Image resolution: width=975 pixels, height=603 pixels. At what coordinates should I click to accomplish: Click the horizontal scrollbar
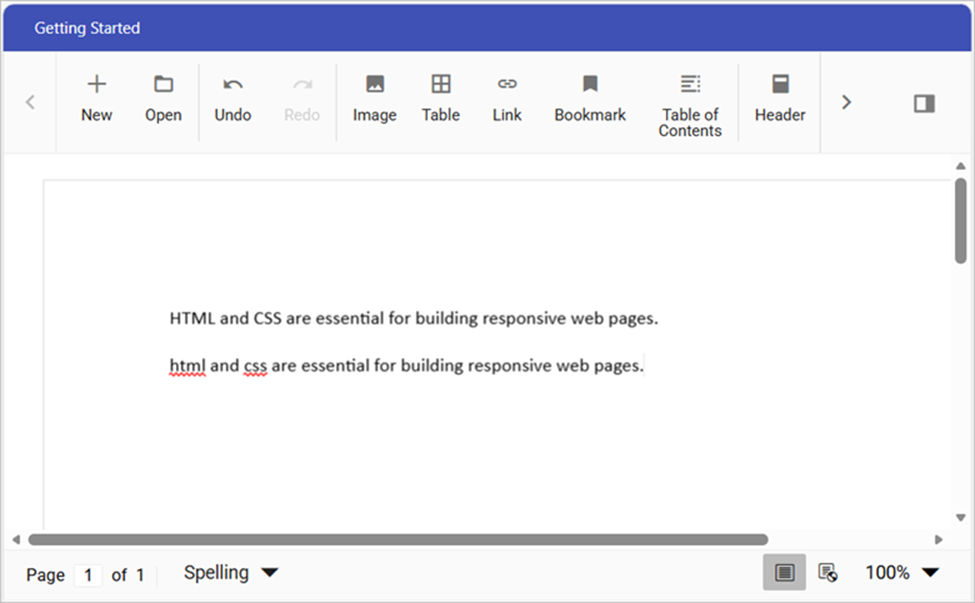coord(400,538)
